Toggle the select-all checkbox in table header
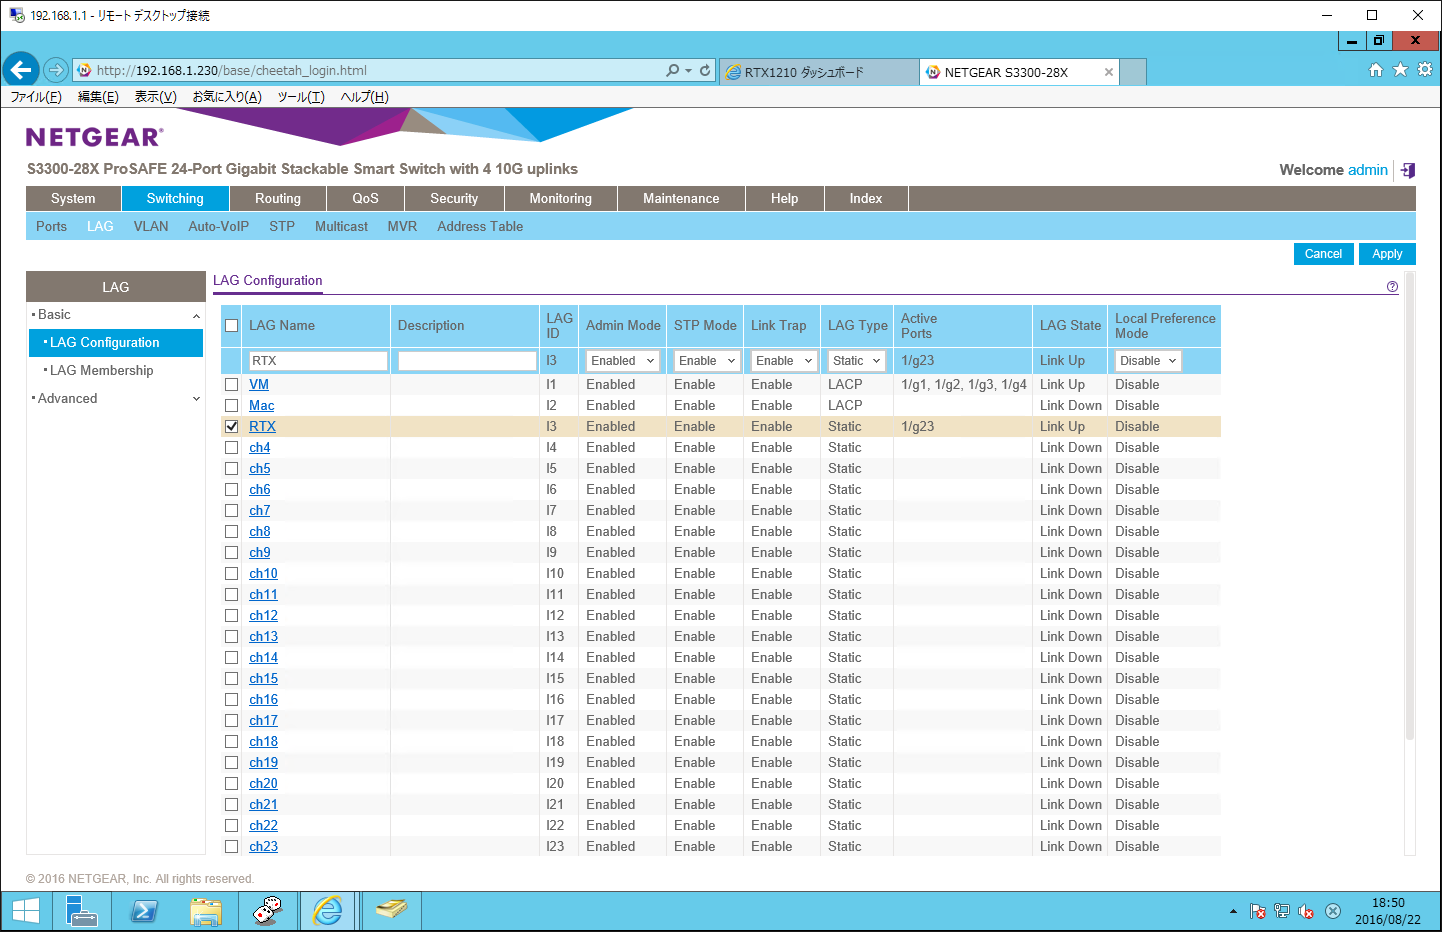This screenshot has height=932, width=1442. [232, 325]
